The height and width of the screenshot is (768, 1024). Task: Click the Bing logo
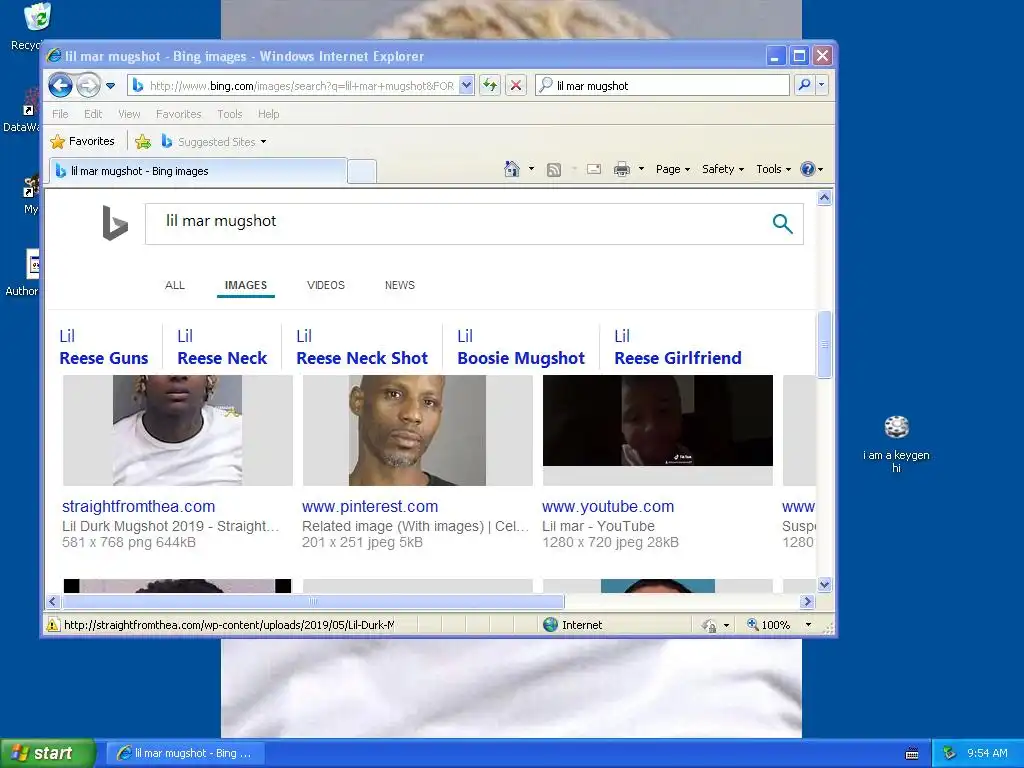click(115, 223)
